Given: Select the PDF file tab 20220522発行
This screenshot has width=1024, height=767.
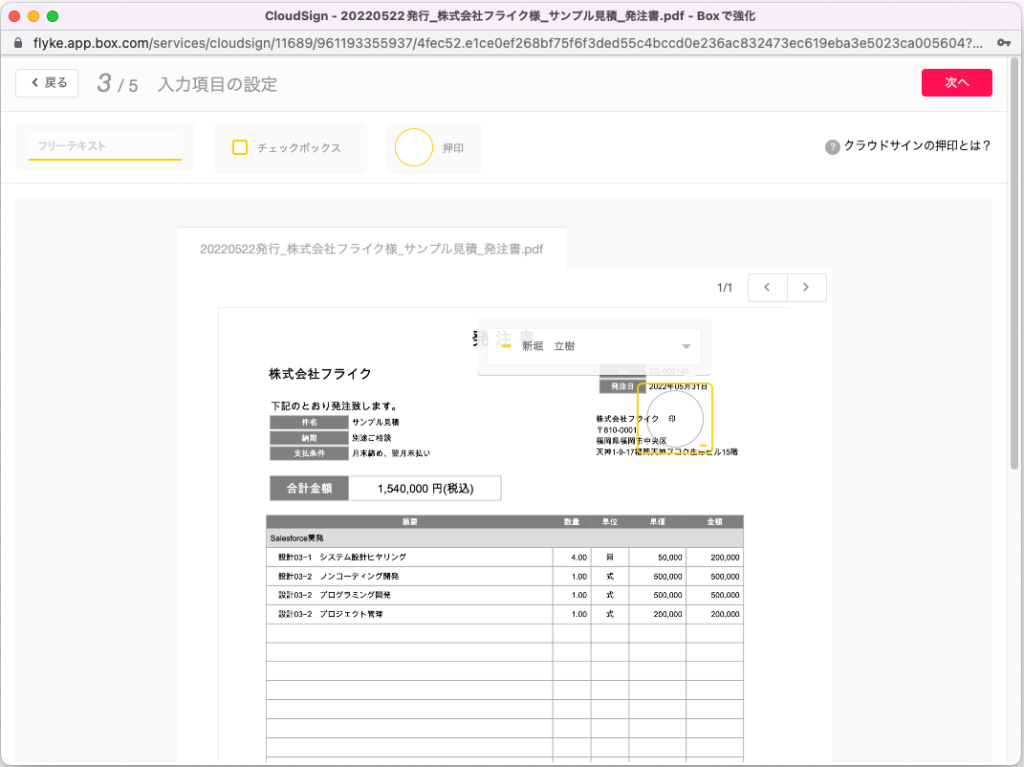Looking at the screenshot, I should (372, 249).
